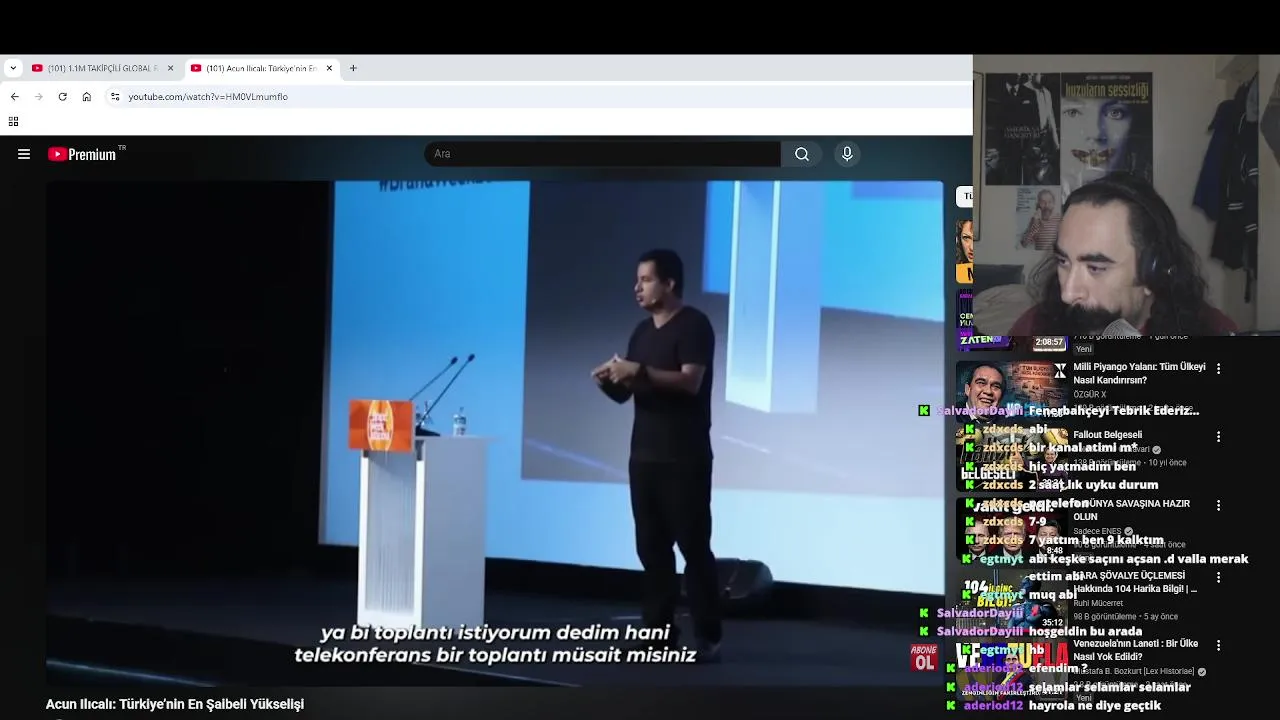1280x720 pixels.
Task: Go back with browser back arrow
Action: click(14, 97)
